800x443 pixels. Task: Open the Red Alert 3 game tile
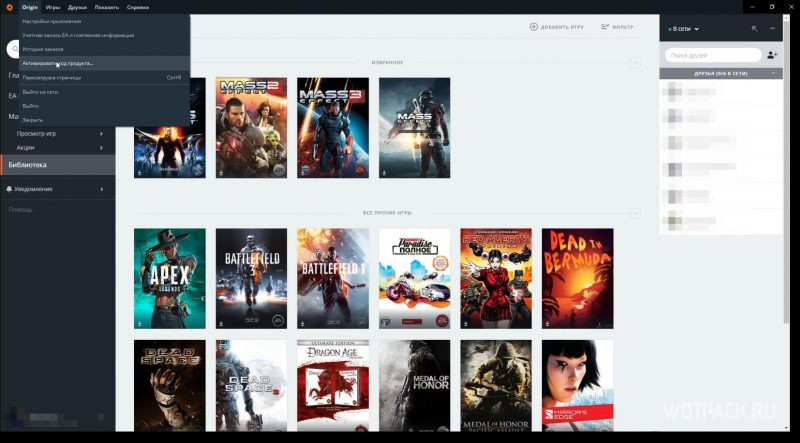point(496,279)
